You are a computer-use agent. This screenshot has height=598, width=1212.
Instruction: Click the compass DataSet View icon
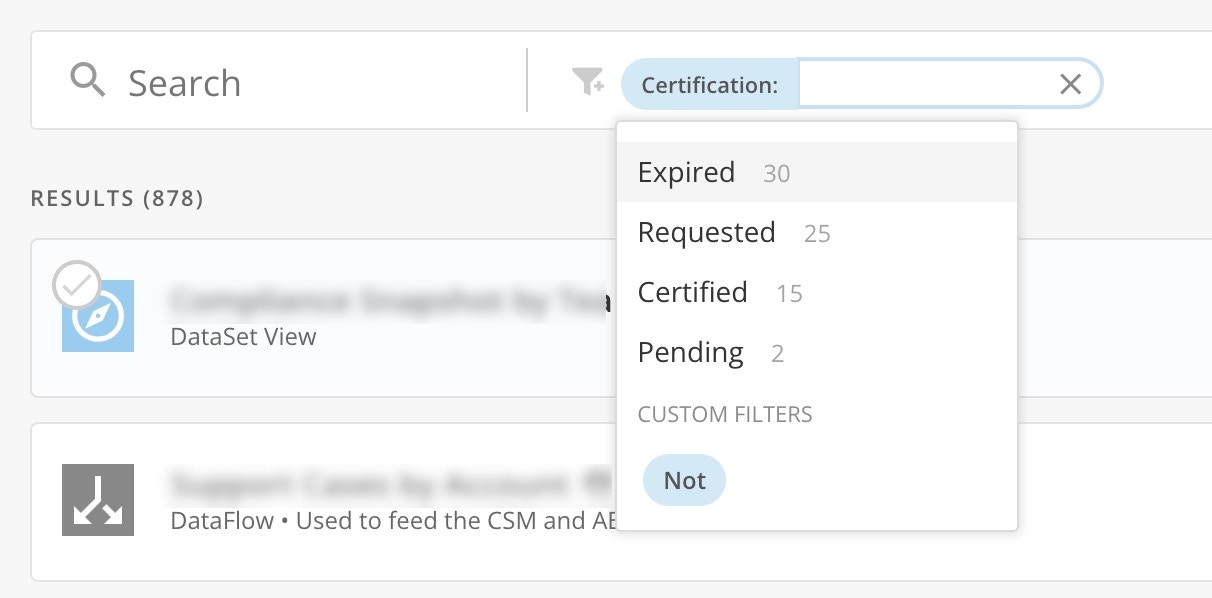pos(97,317)
